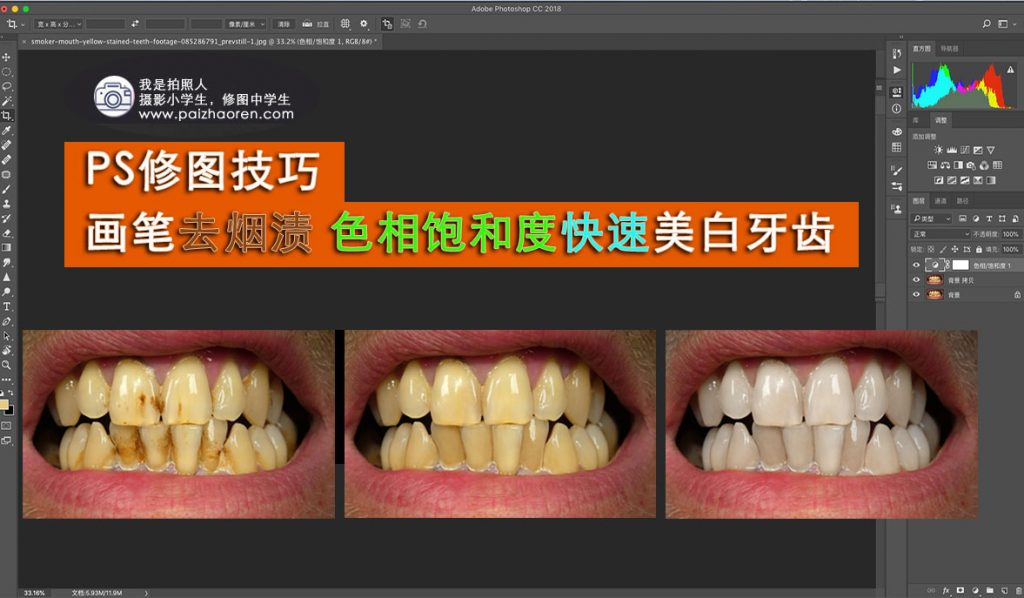Viewport: 1024px width, 598px height.
Task: Hide the 背景 拷贝 layer's visibility eye
Action: coord(917,280)
